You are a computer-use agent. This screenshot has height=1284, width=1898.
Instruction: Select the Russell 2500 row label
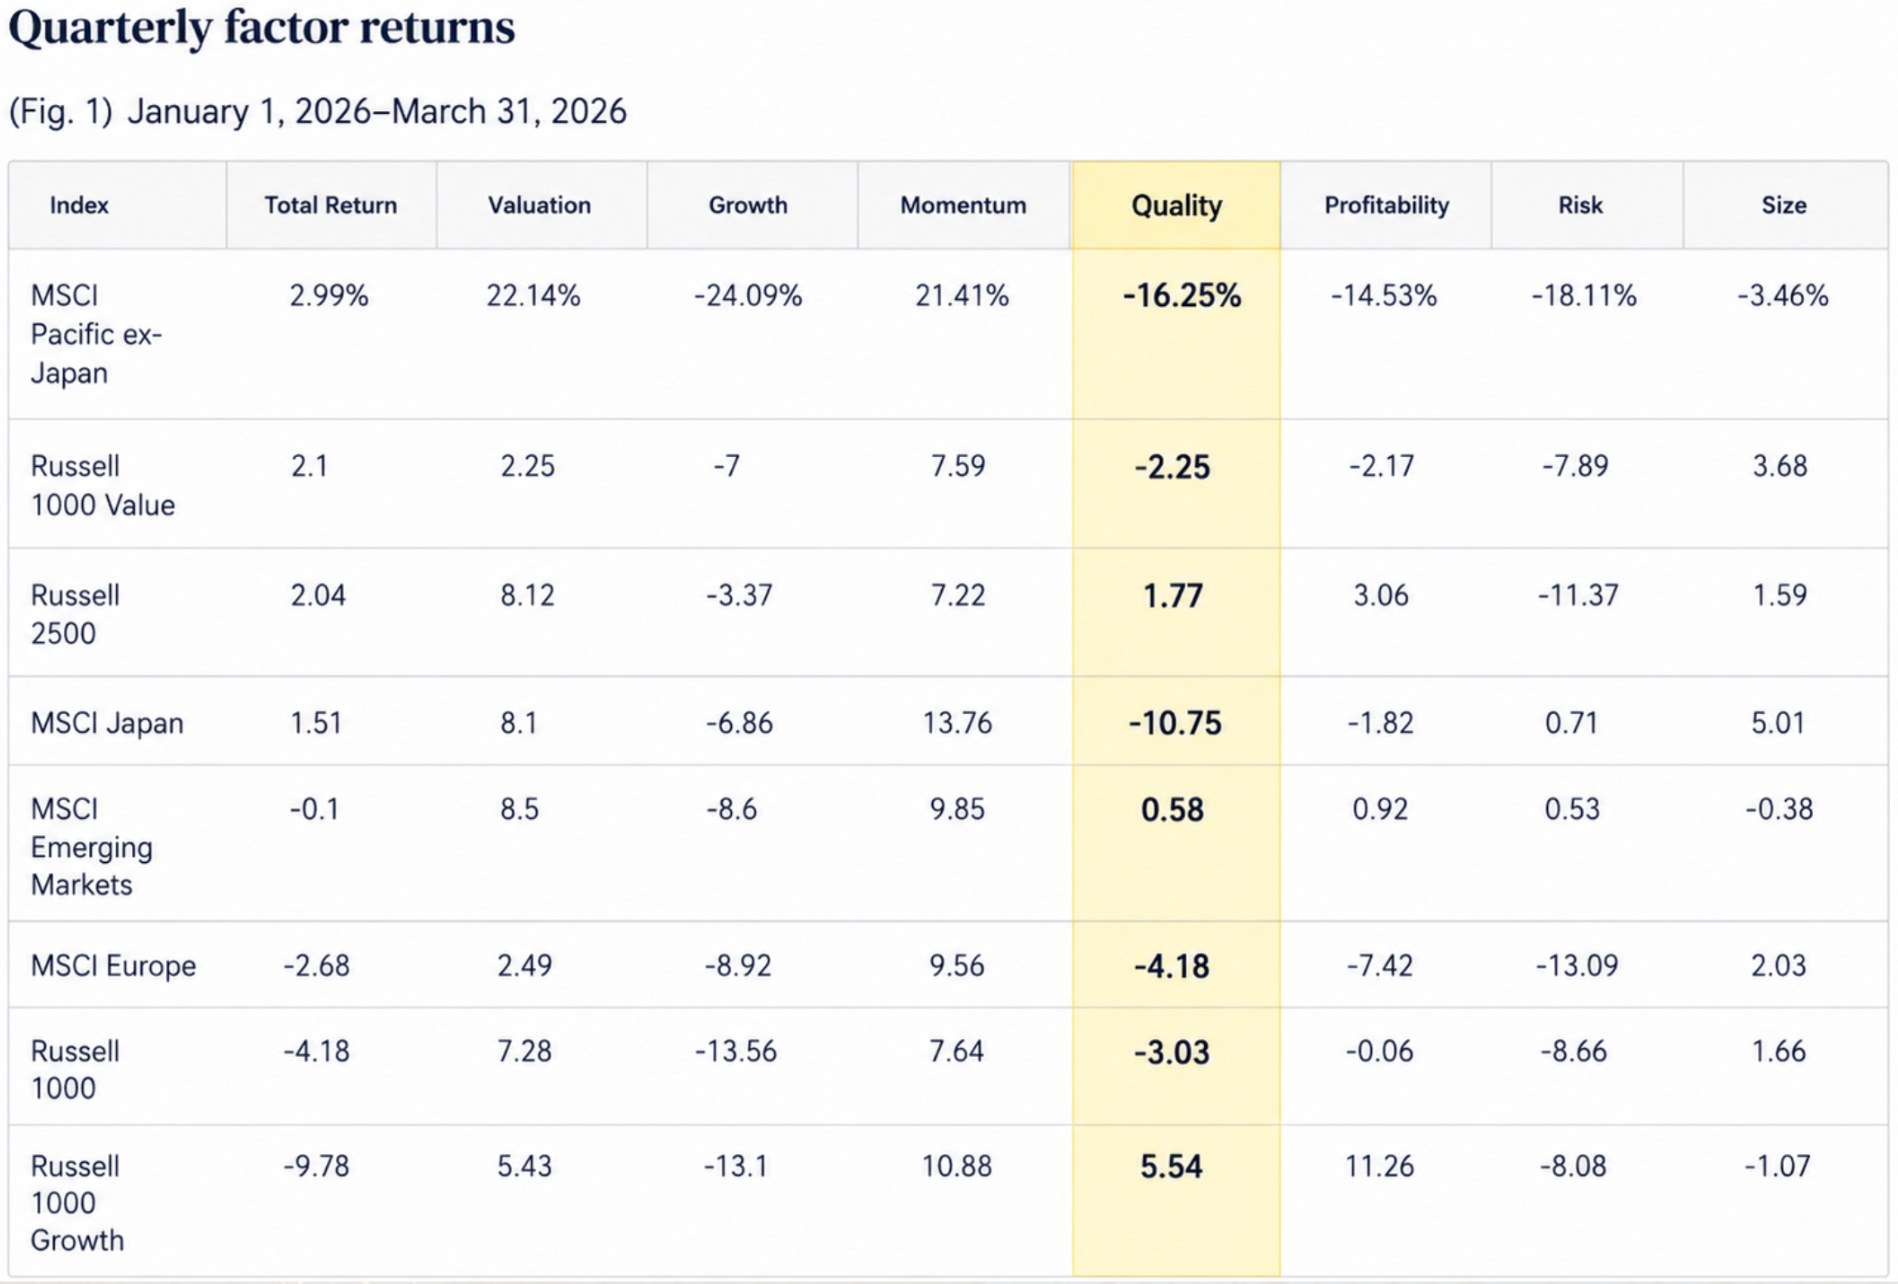tap(75, 614)
